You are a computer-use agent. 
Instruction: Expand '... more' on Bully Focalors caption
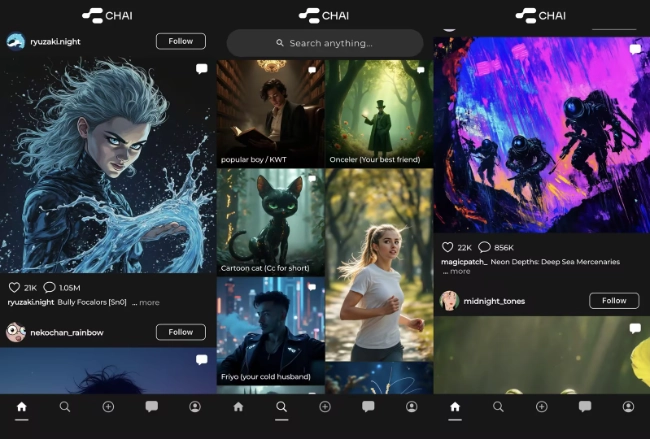click(146, 302)
